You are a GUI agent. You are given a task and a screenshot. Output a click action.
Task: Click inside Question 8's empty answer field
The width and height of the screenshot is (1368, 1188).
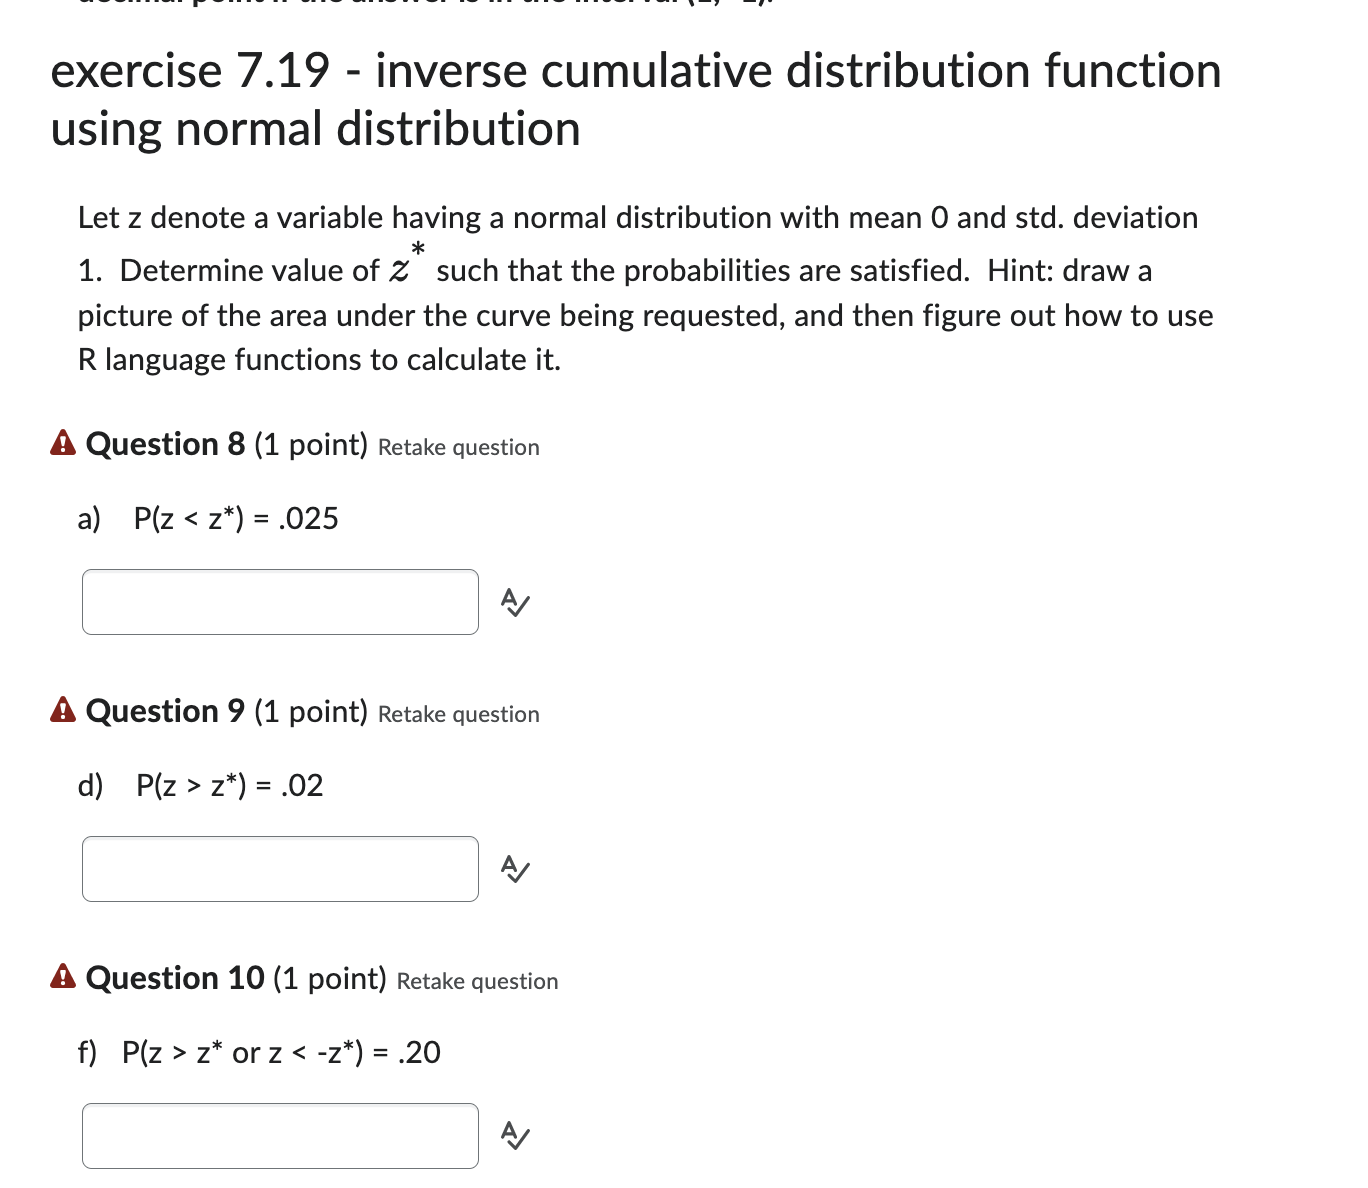280,602
